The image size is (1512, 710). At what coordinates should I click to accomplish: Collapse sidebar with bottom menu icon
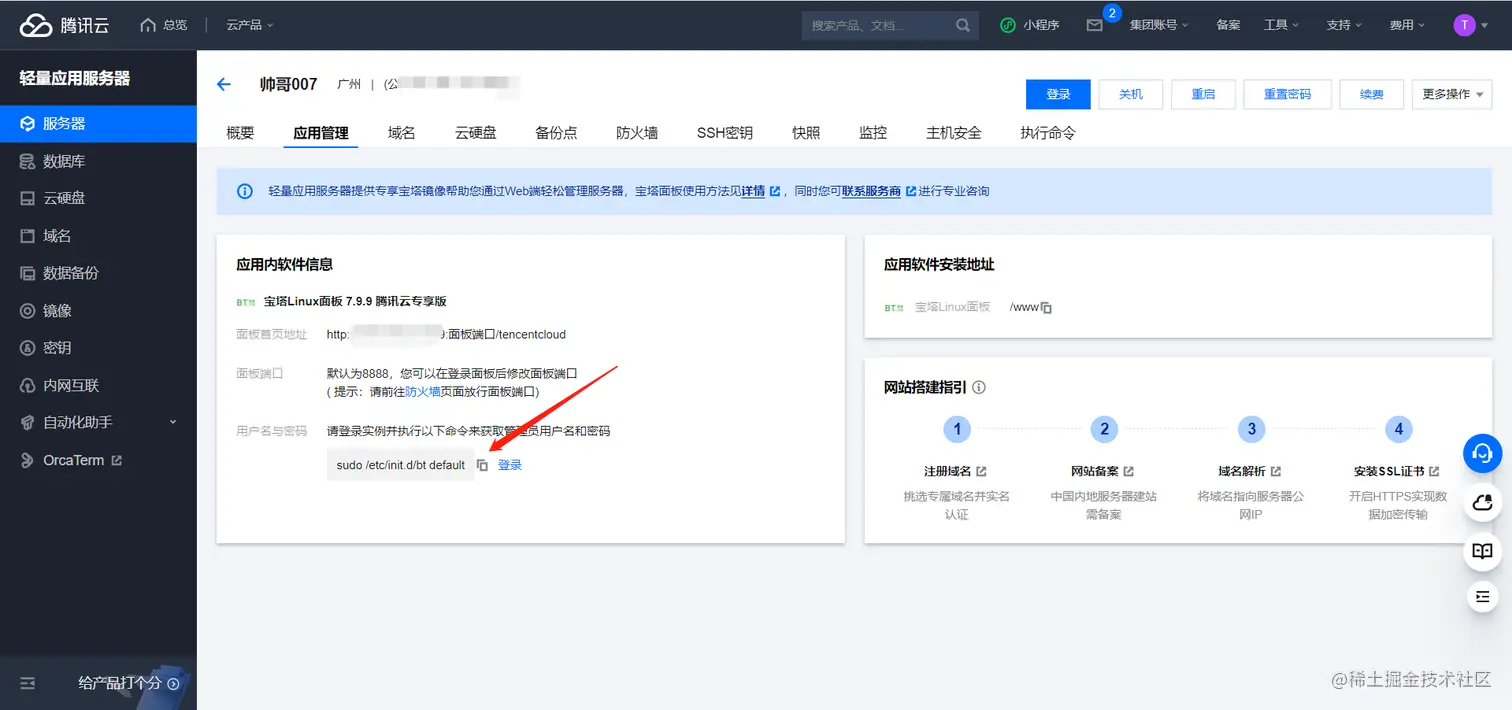click(28, 683)
